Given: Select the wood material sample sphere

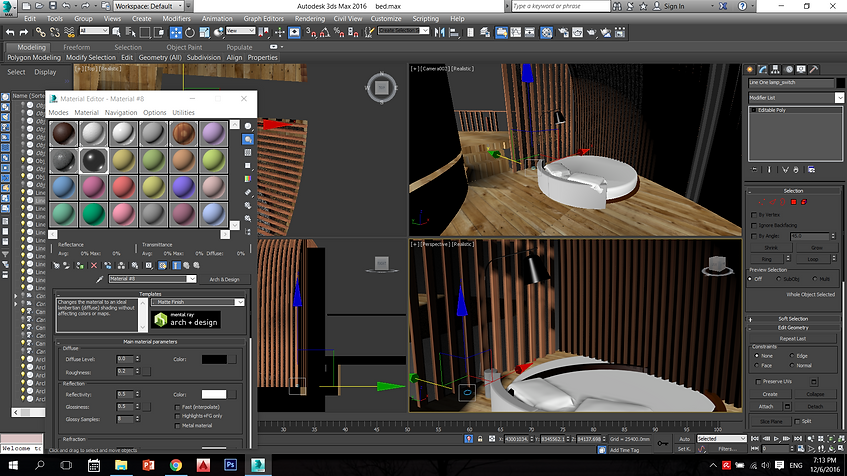Looking at the screenshot, I should 184,133.
